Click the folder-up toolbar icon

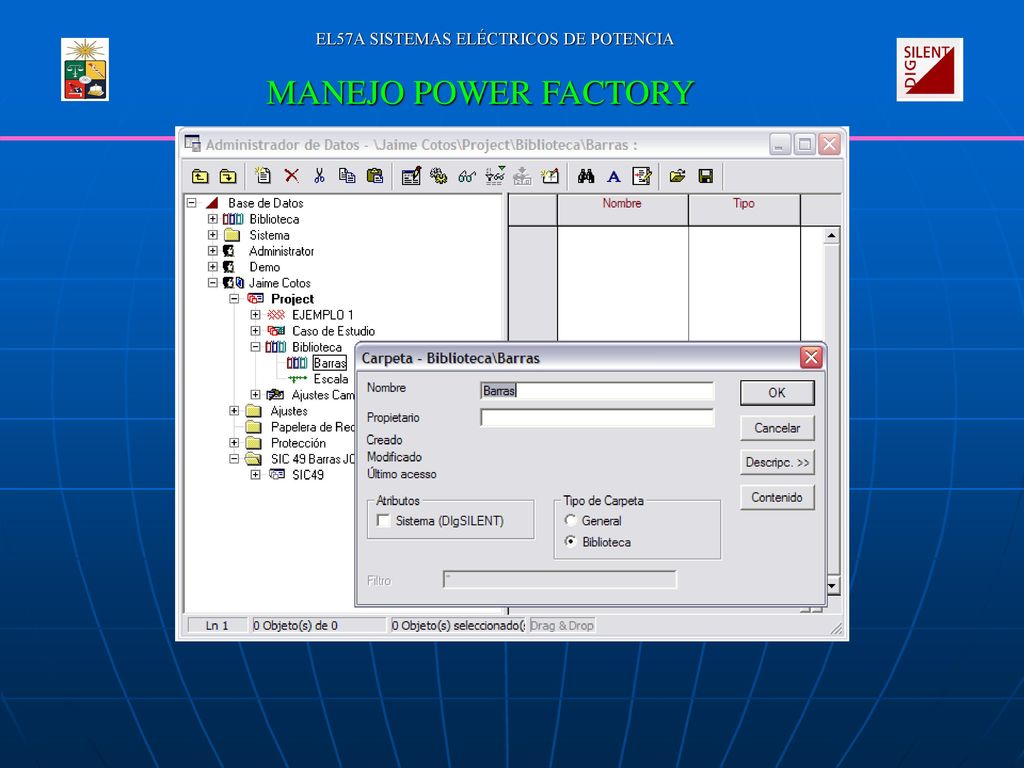[200, 176]
